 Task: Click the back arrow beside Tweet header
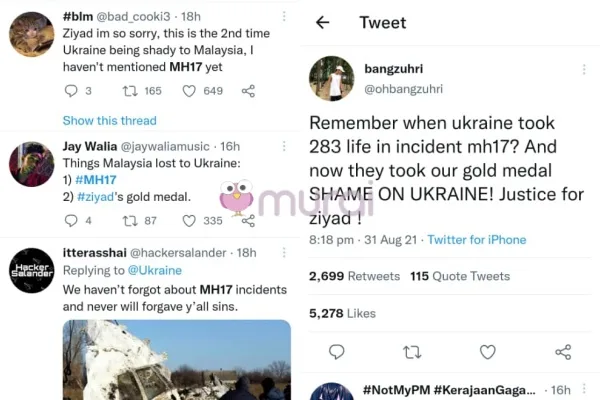[x=322, y=23]
